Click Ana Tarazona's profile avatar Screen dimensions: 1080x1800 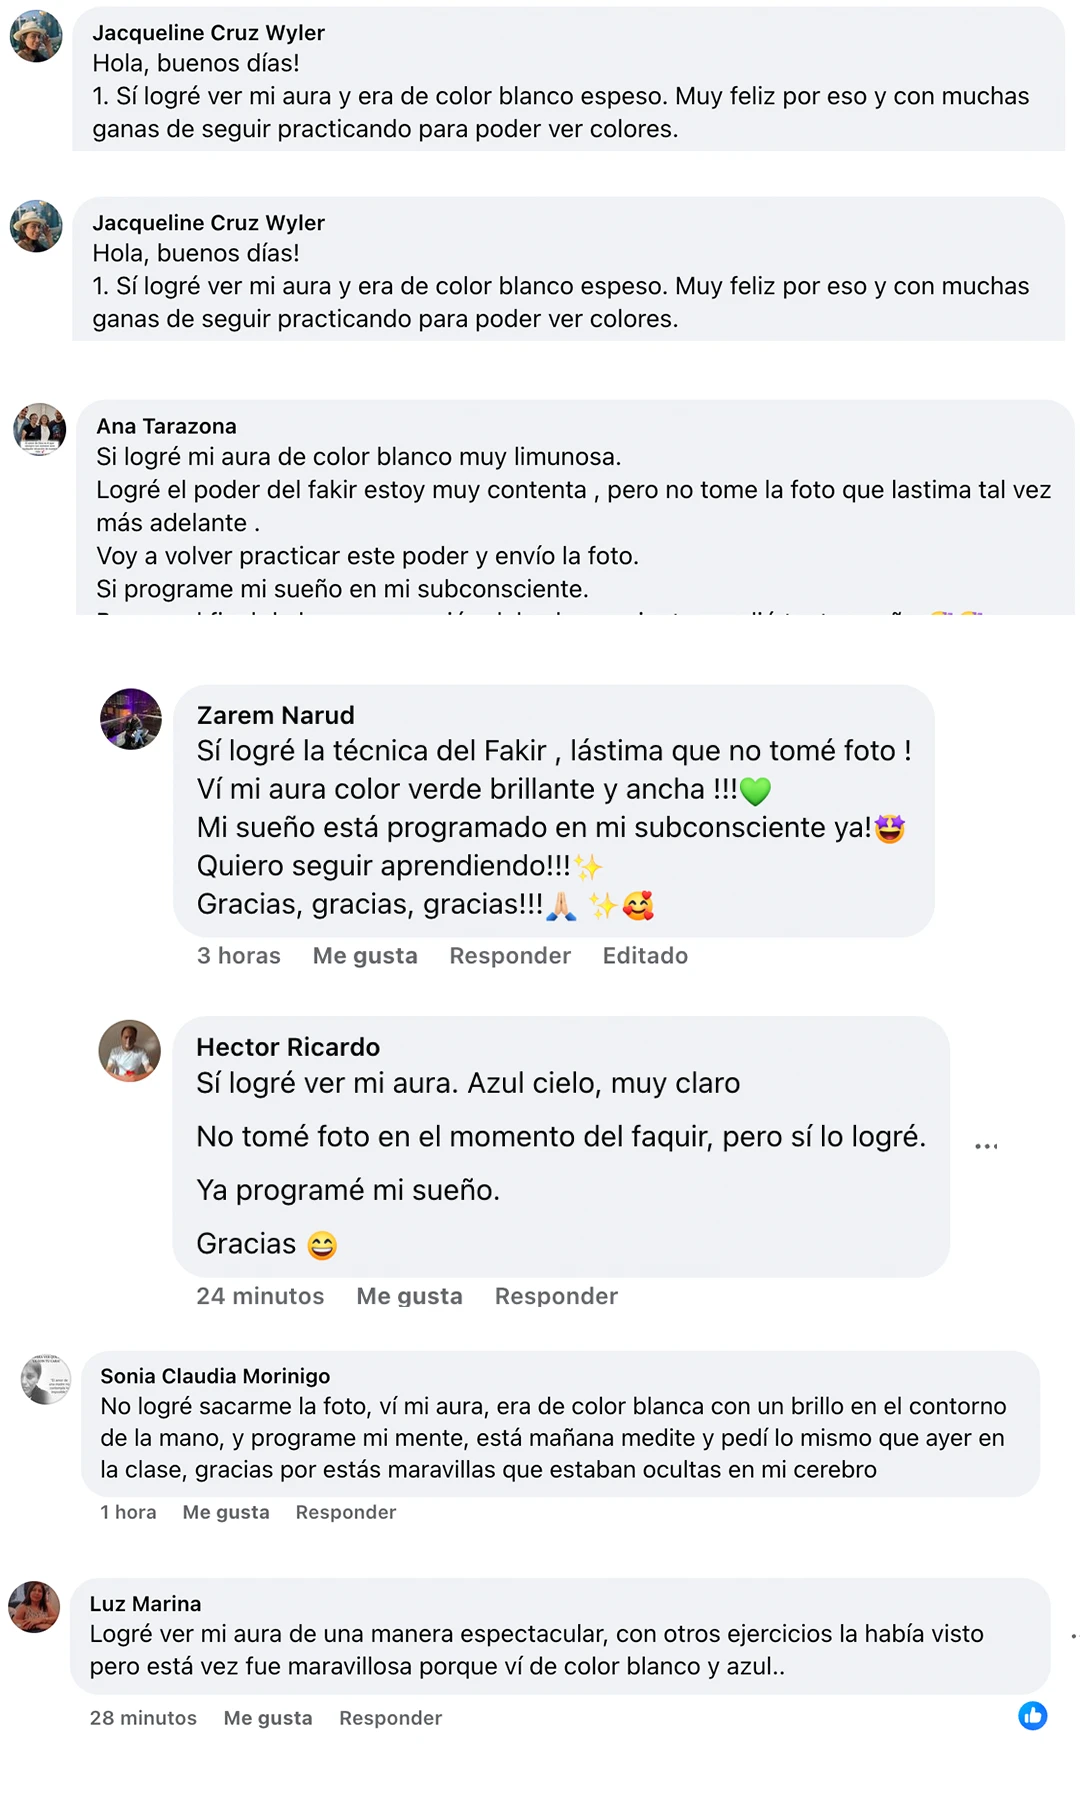(x=39, y=429)
